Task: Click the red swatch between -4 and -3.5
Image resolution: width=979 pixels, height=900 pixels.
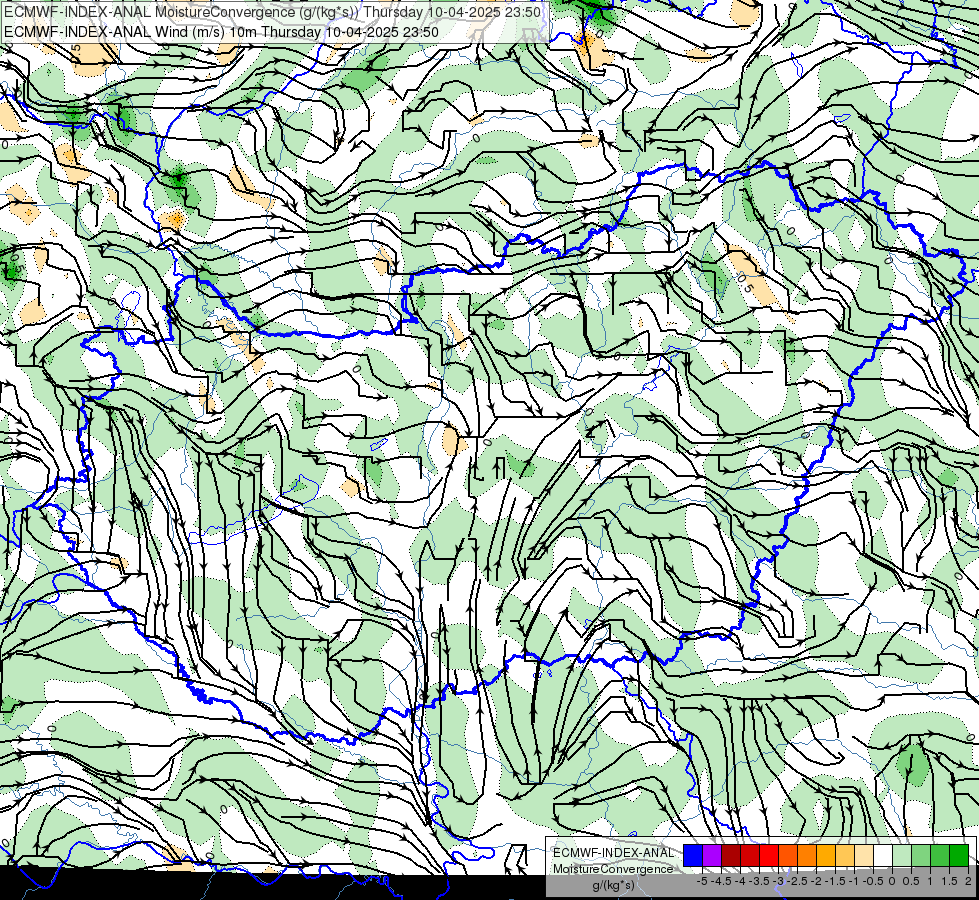Action: (750, 856)
